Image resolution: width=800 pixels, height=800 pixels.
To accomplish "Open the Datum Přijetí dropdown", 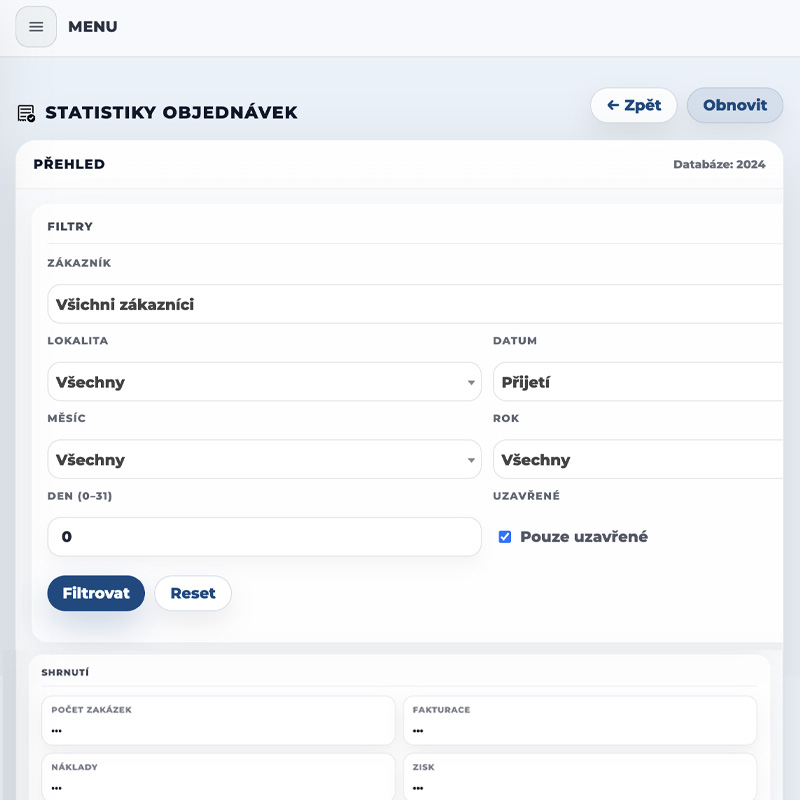I will (640, 382).
